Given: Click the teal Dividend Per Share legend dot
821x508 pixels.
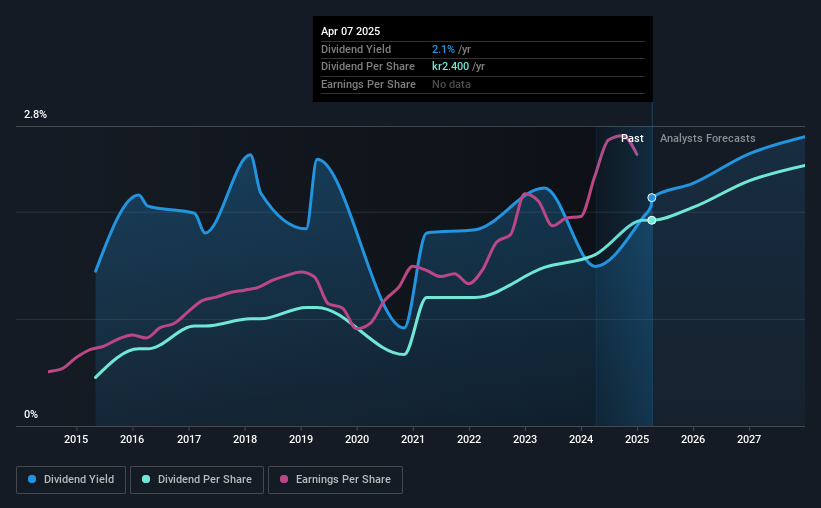Looking at the screenshot, I should pos(146,479).
